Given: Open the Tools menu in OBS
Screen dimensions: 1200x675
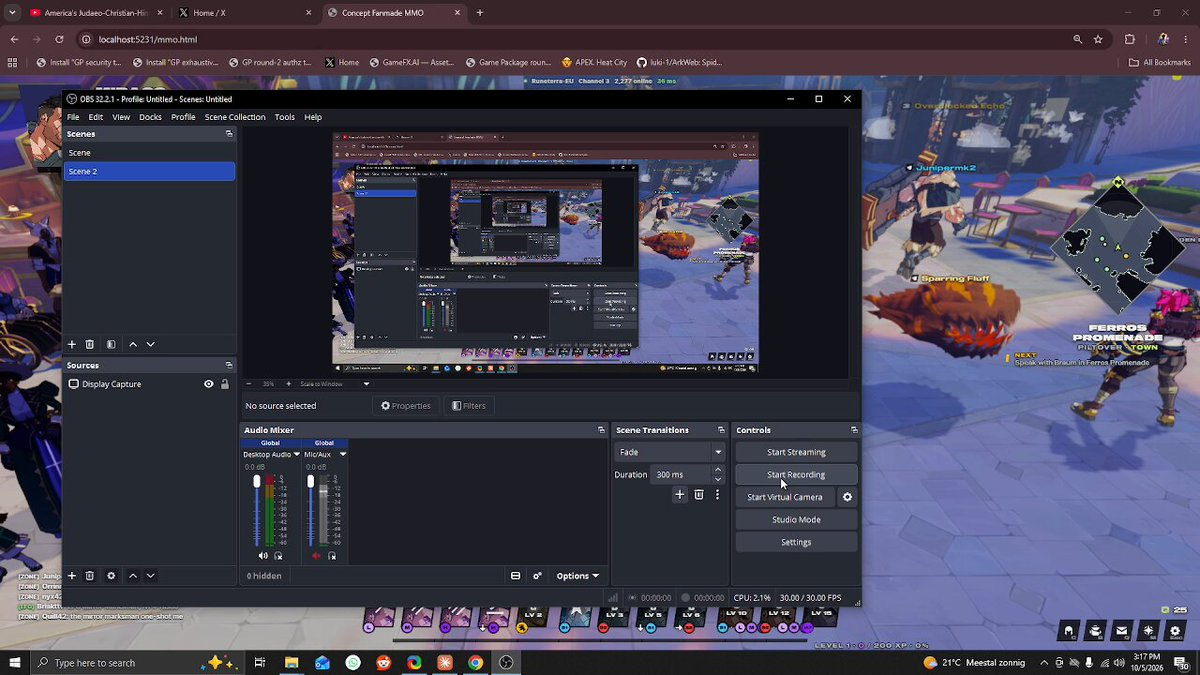Looking at the screenshot, I should (x=285, y=117).
